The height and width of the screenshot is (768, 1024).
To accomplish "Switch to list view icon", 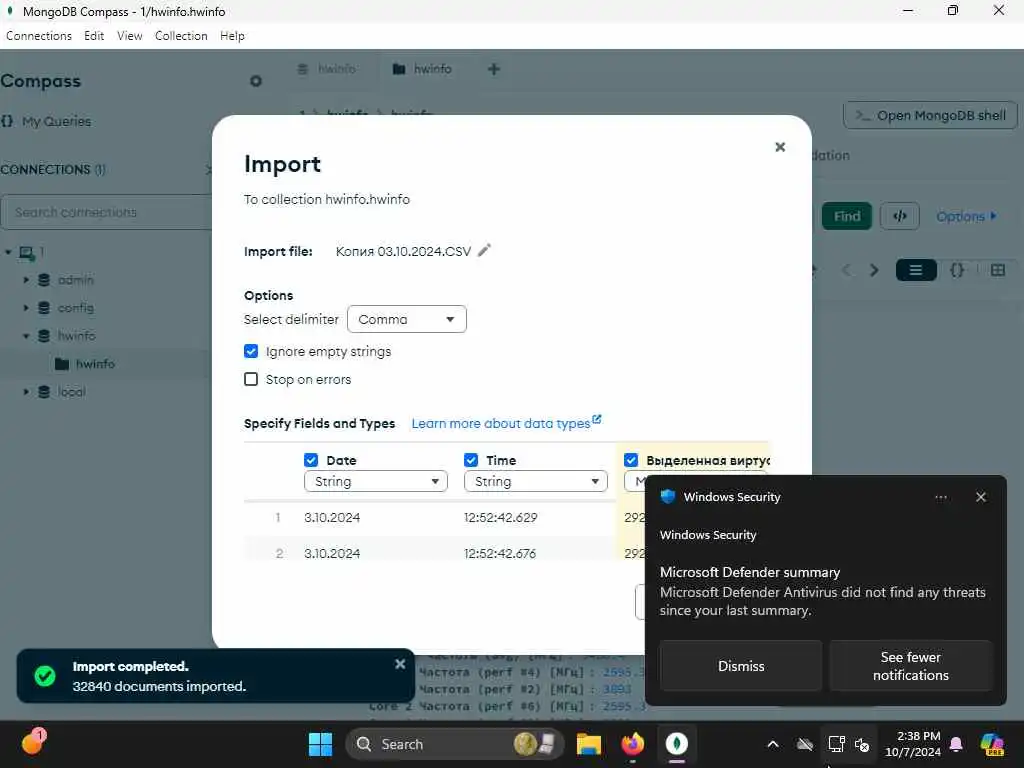I will 916,270.
